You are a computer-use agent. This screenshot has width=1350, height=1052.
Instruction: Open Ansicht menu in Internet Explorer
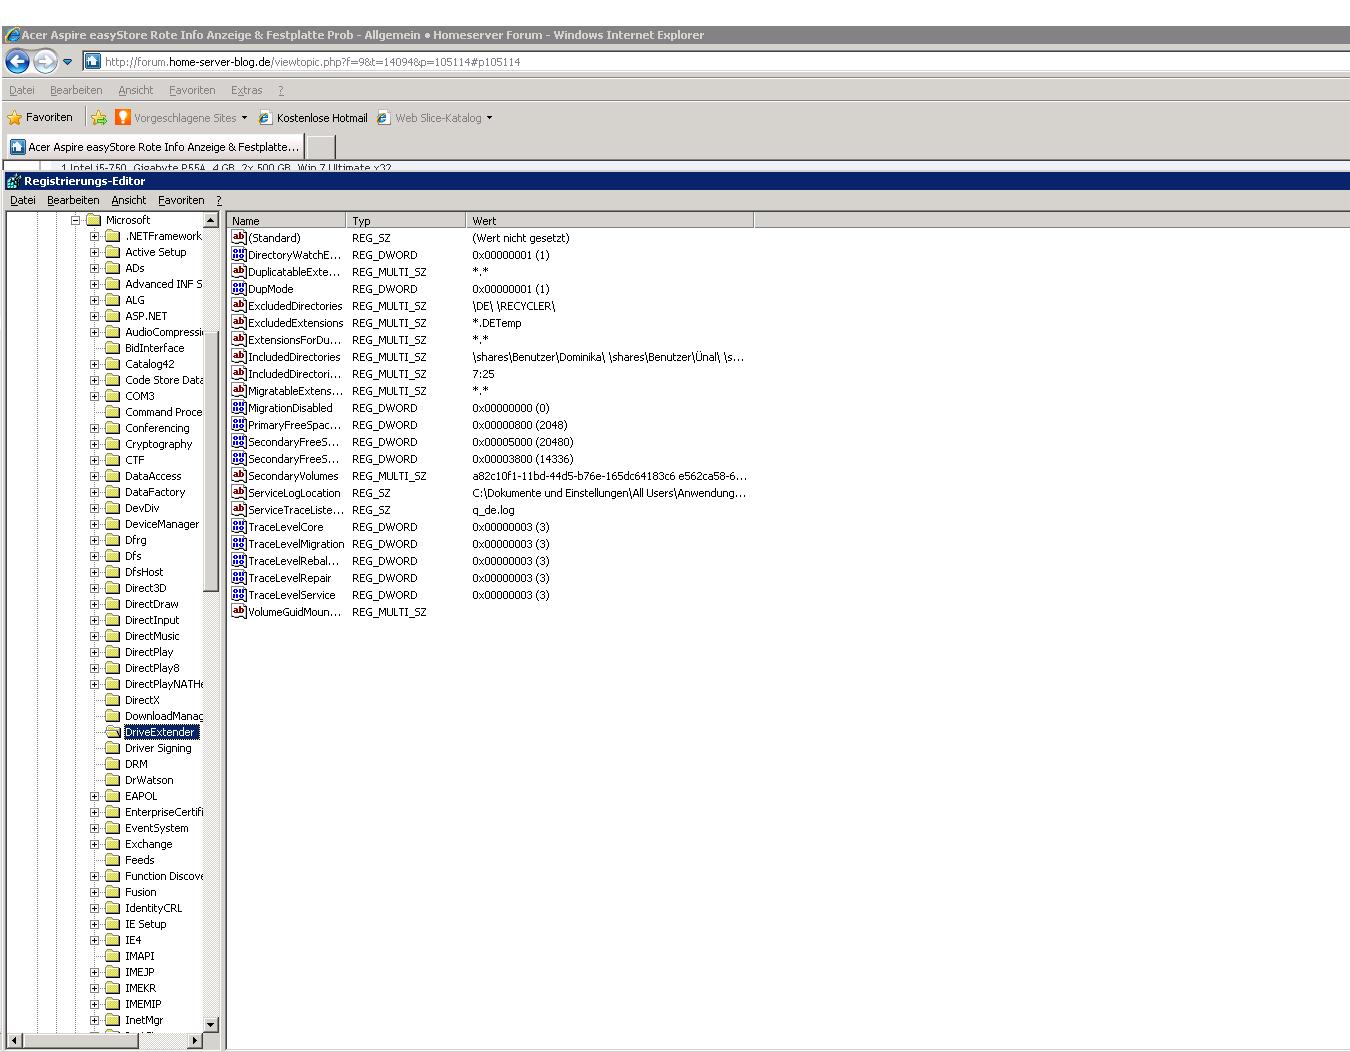point(136,90)
